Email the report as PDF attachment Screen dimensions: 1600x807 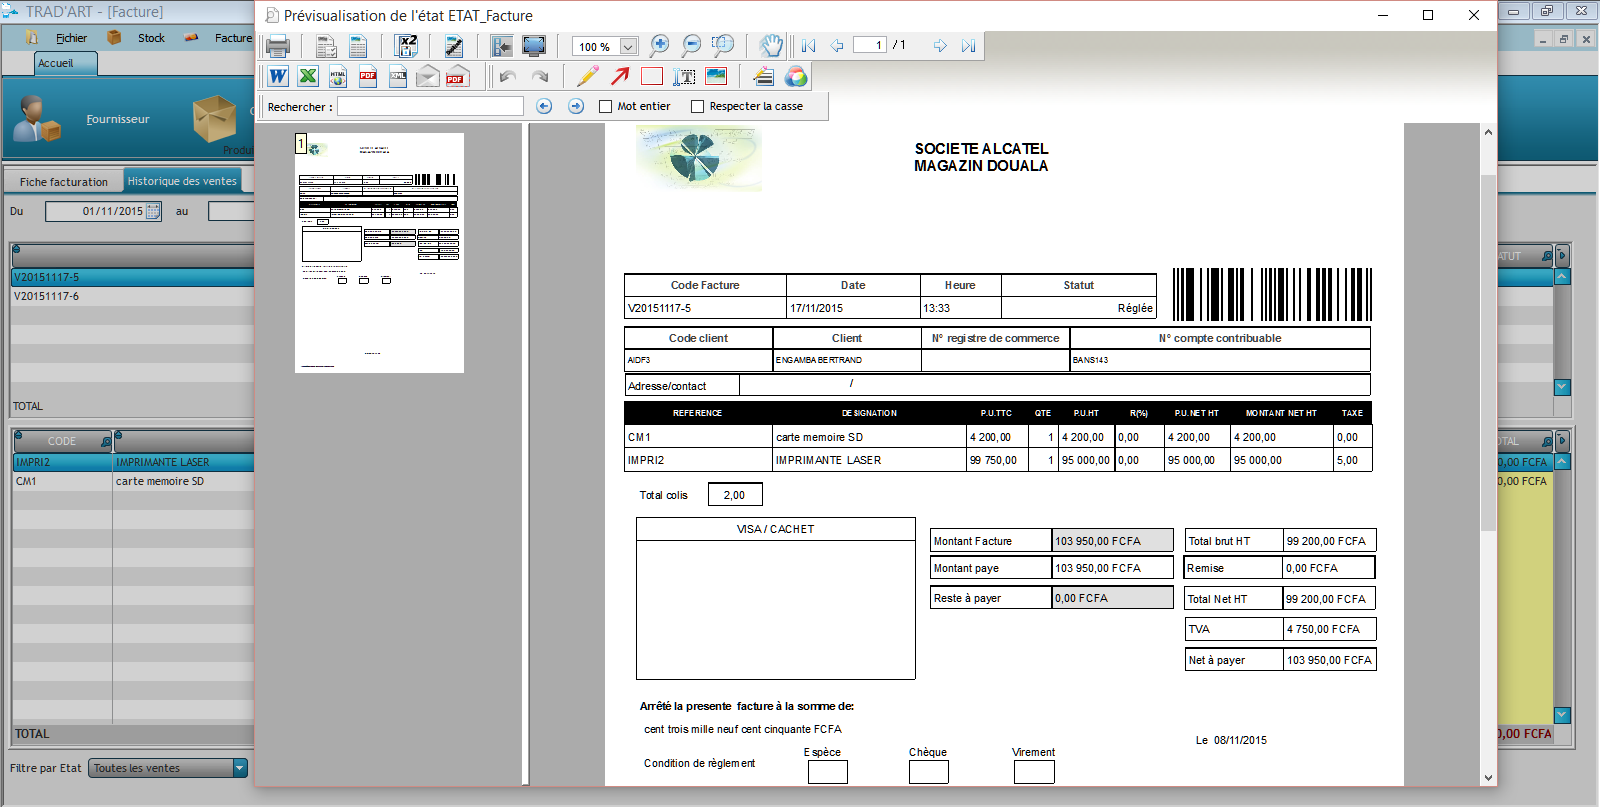click(458, 76)
